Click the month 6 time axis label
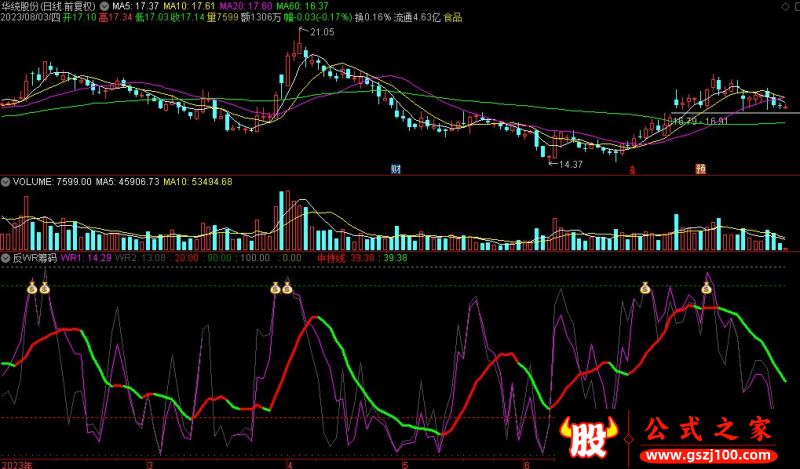This screenshot has width=800, height=469. 526,465
